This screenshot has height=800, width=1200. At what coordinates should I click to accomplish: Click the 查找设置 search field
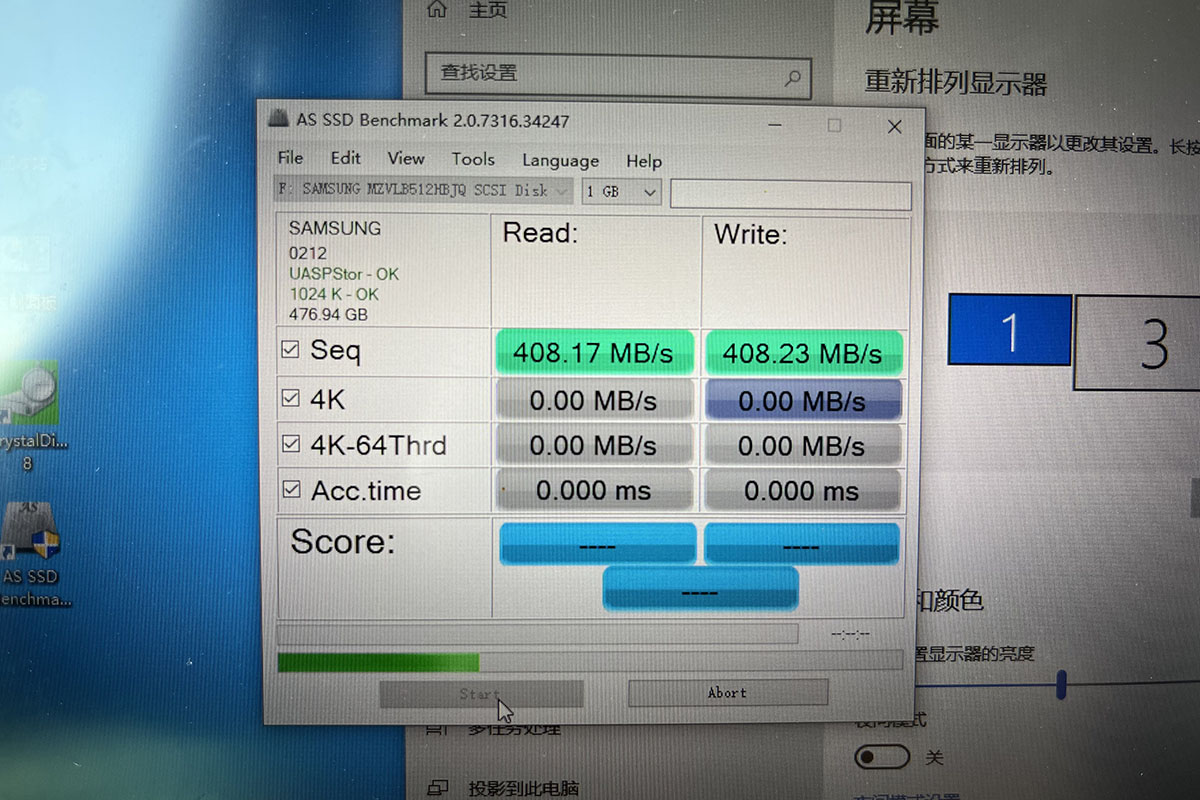pos(618,75)
